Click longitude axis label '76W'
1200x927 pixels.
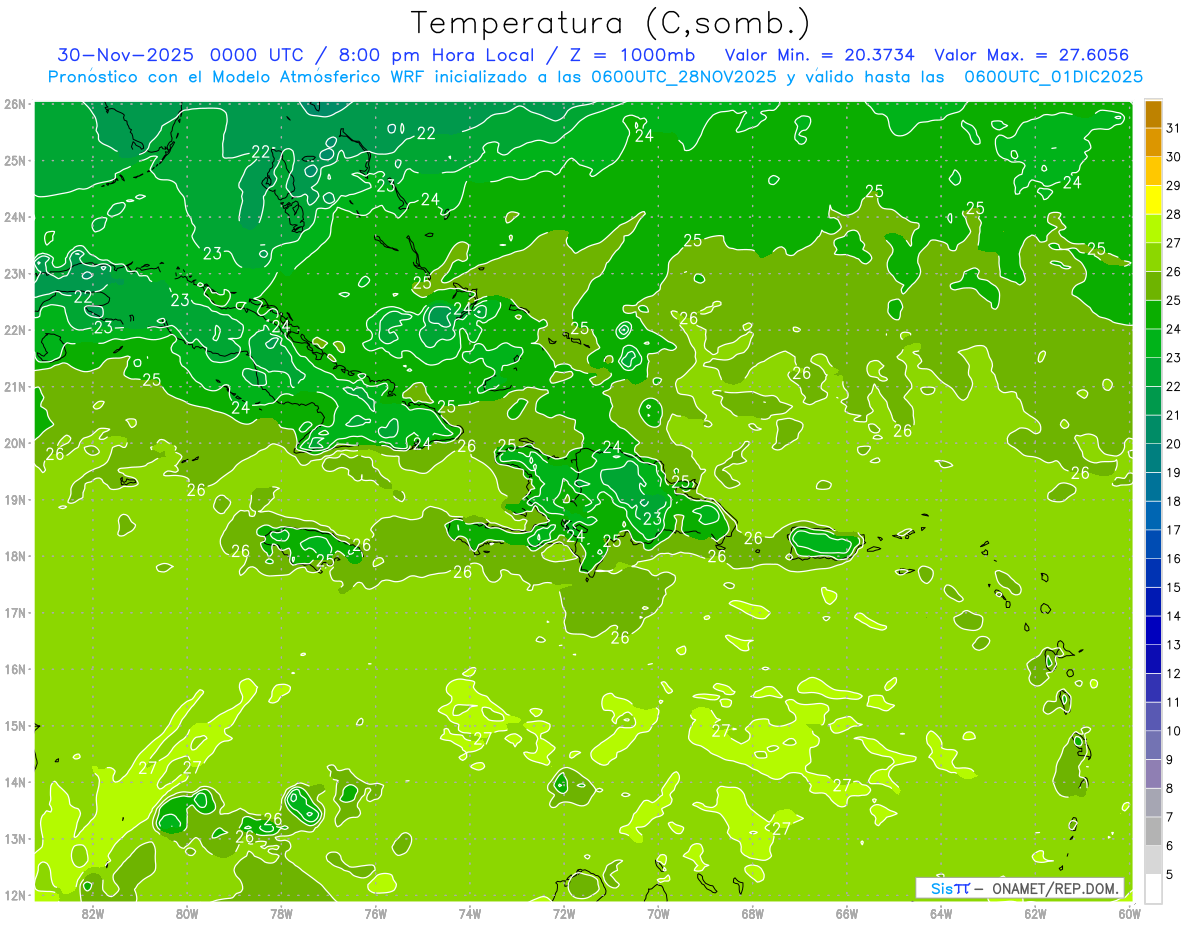coord(375,913)
